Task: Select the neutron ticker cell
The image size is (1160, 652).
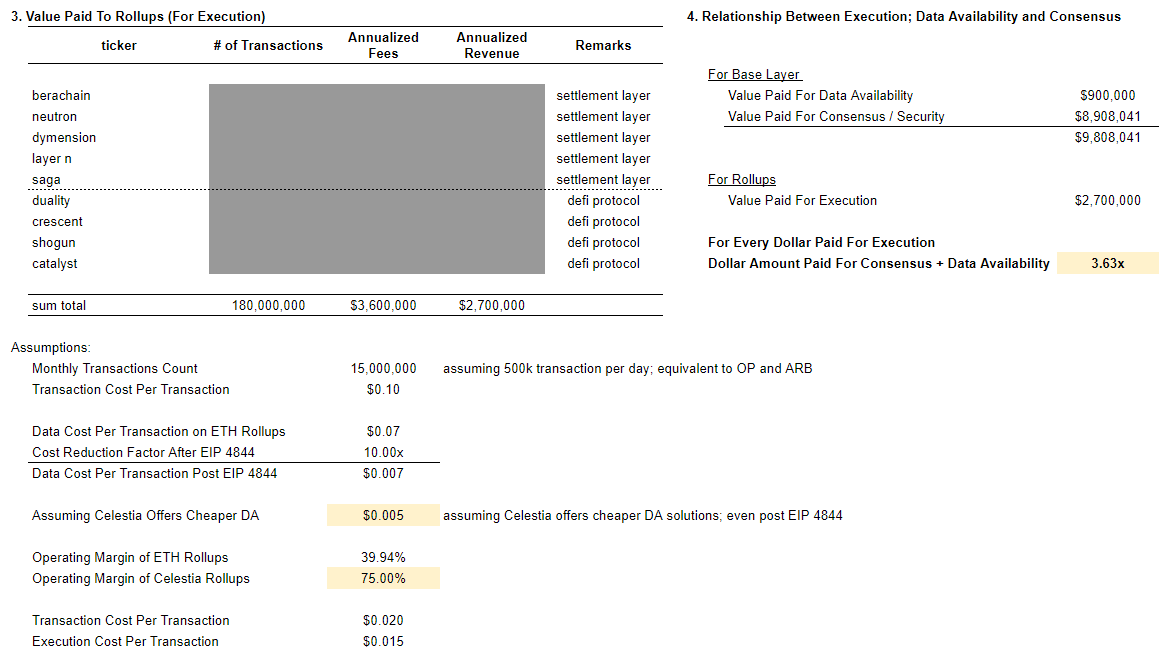Action: click(x=54, y=116)
